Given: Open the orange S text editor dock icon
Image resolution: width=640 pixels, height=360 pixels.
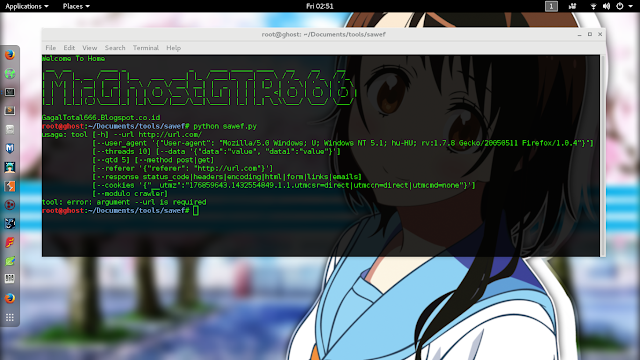Looking at the screenshot, I should (x=10, y=111).
